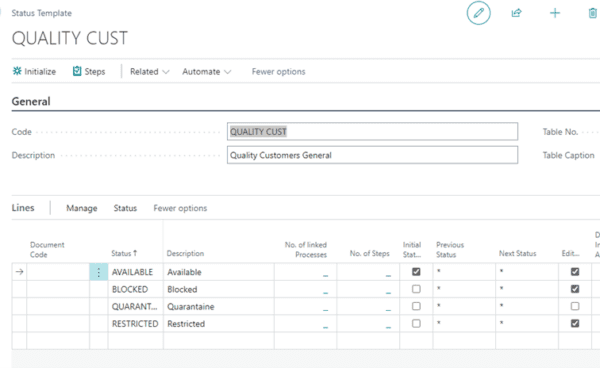Toggle Initial Status checkbox for RESTRICTED
Viewport: 600px width, 368px height.
416,323
